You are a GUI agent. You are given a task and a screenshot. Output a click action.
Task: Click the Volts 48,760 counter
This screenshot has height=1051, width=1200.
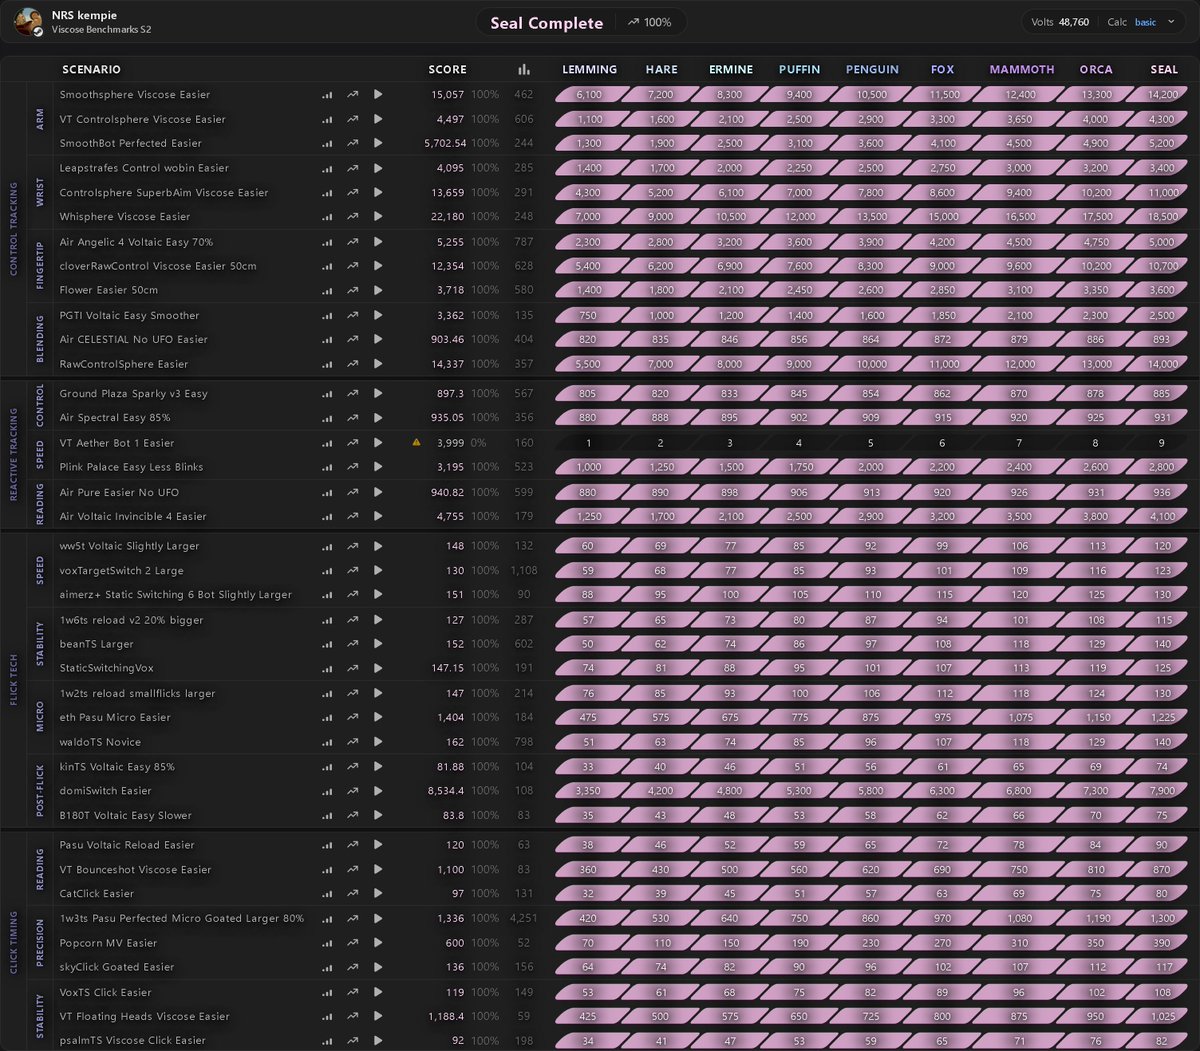(1060, 22)
